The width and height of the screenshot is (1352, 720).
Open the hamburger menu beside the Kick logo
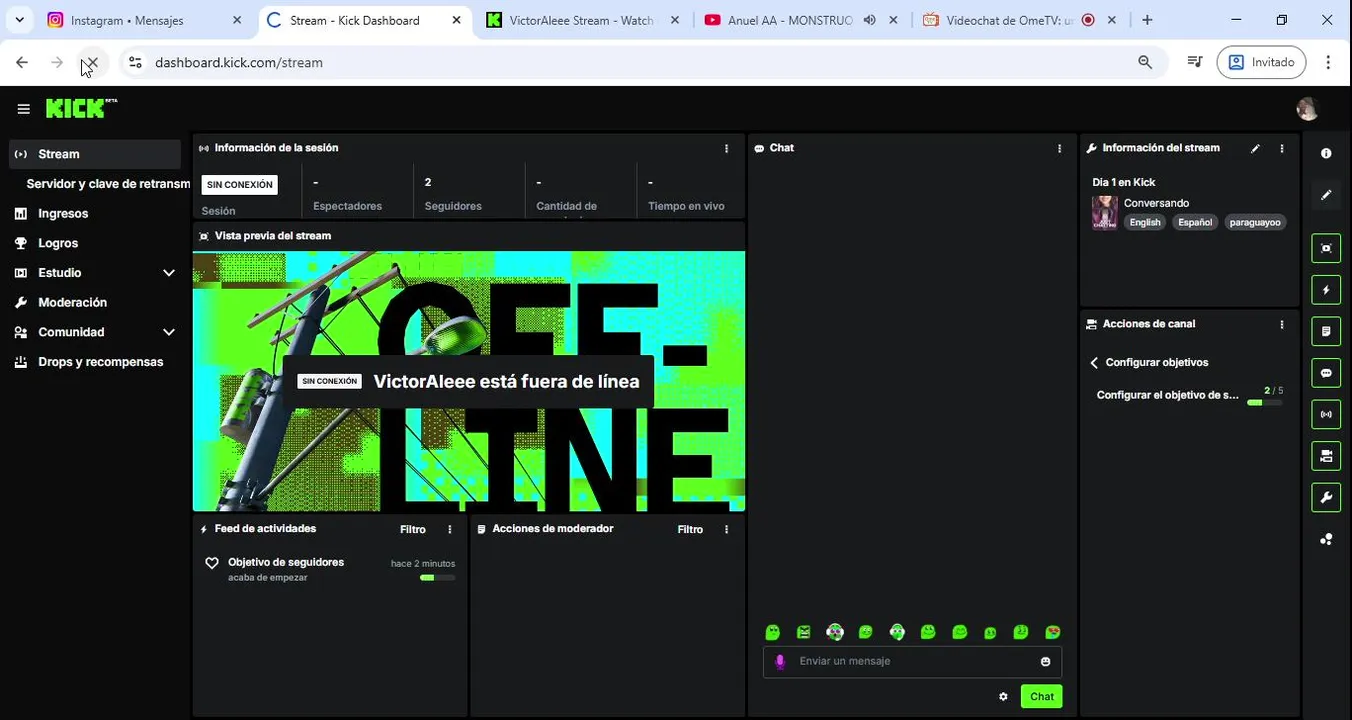(x=23, y=109)
